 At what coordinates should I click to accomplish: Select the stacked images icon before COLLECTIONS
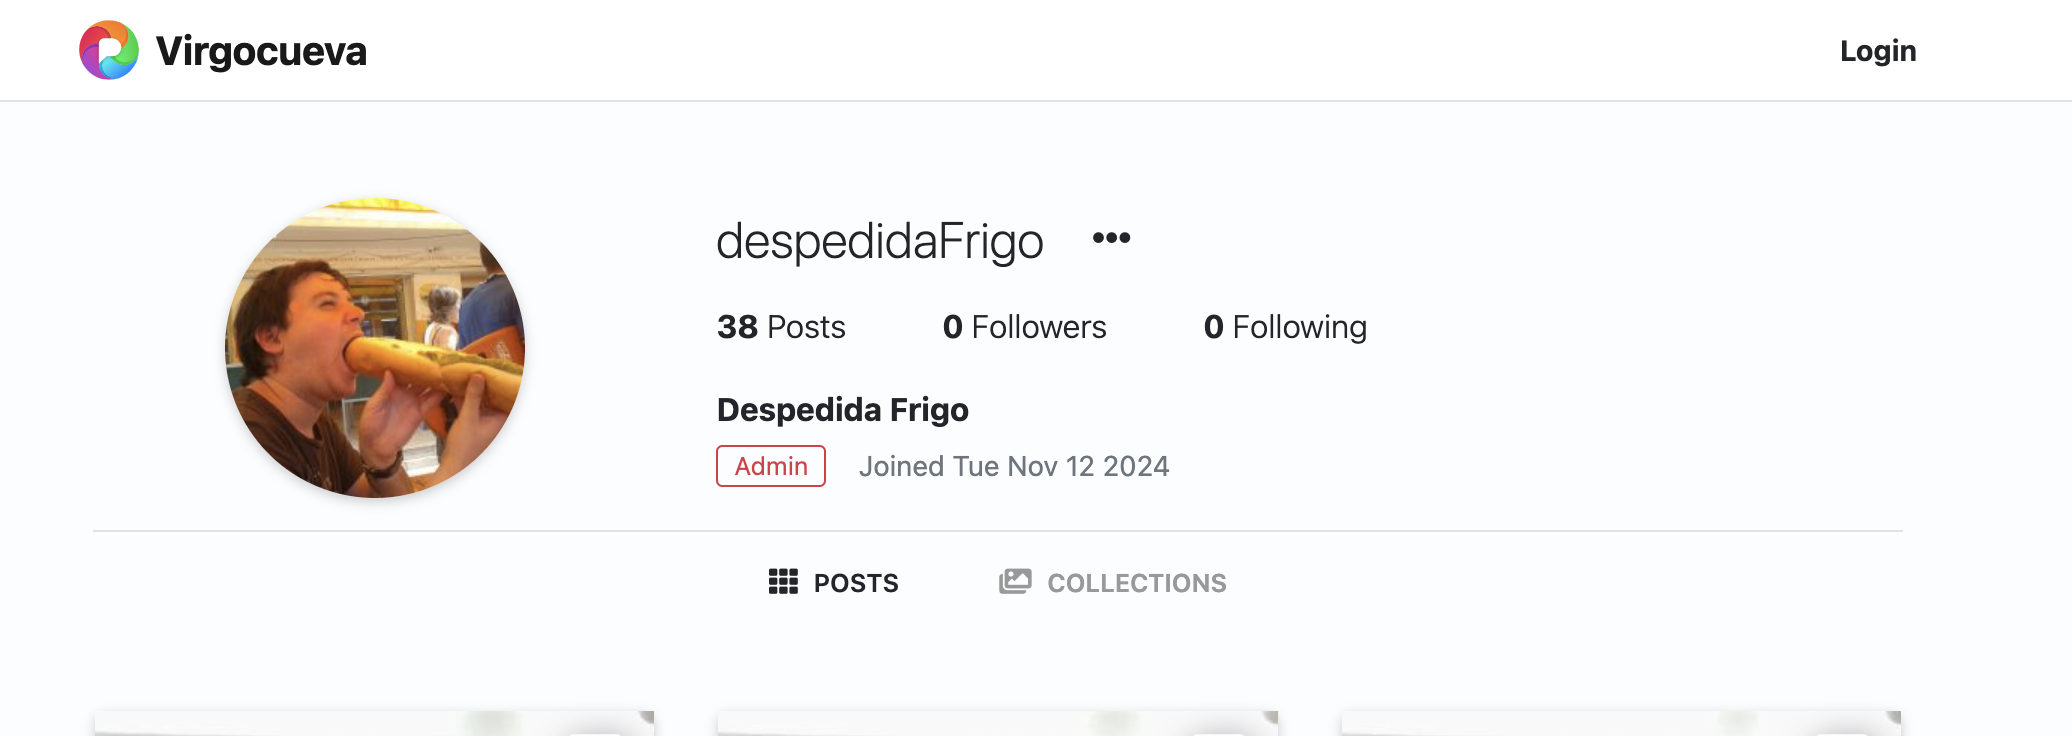click(x=1014, y=582)
